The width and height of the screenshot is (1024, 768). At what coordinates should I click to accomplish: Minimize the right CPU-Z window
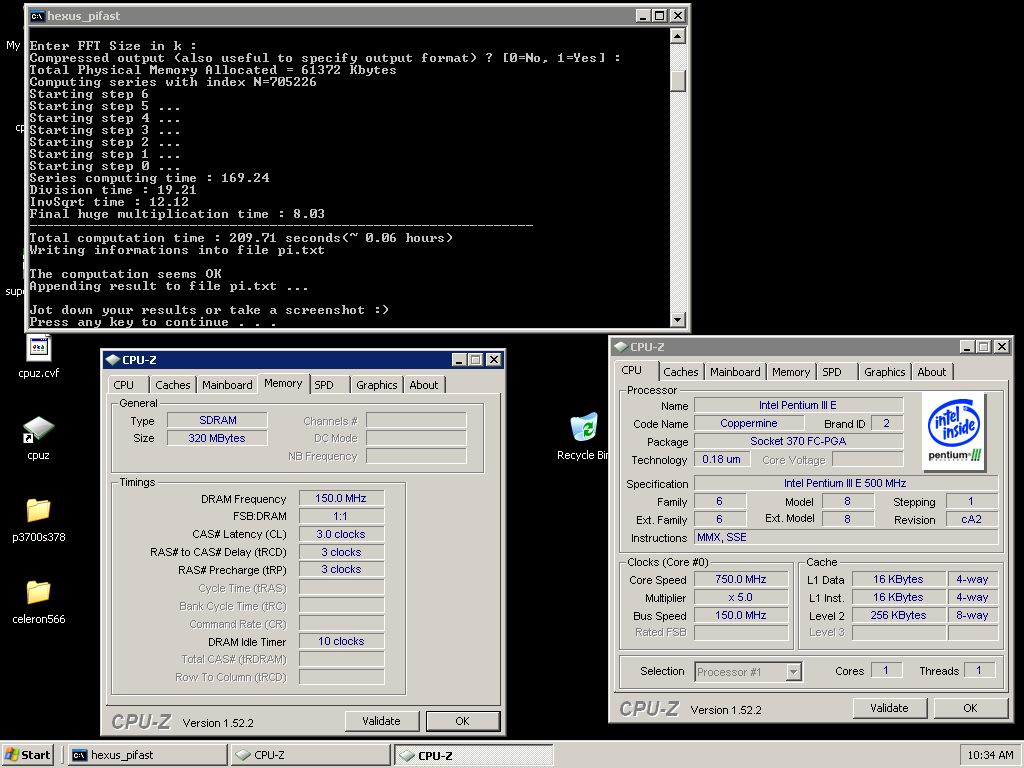[967, 347]
